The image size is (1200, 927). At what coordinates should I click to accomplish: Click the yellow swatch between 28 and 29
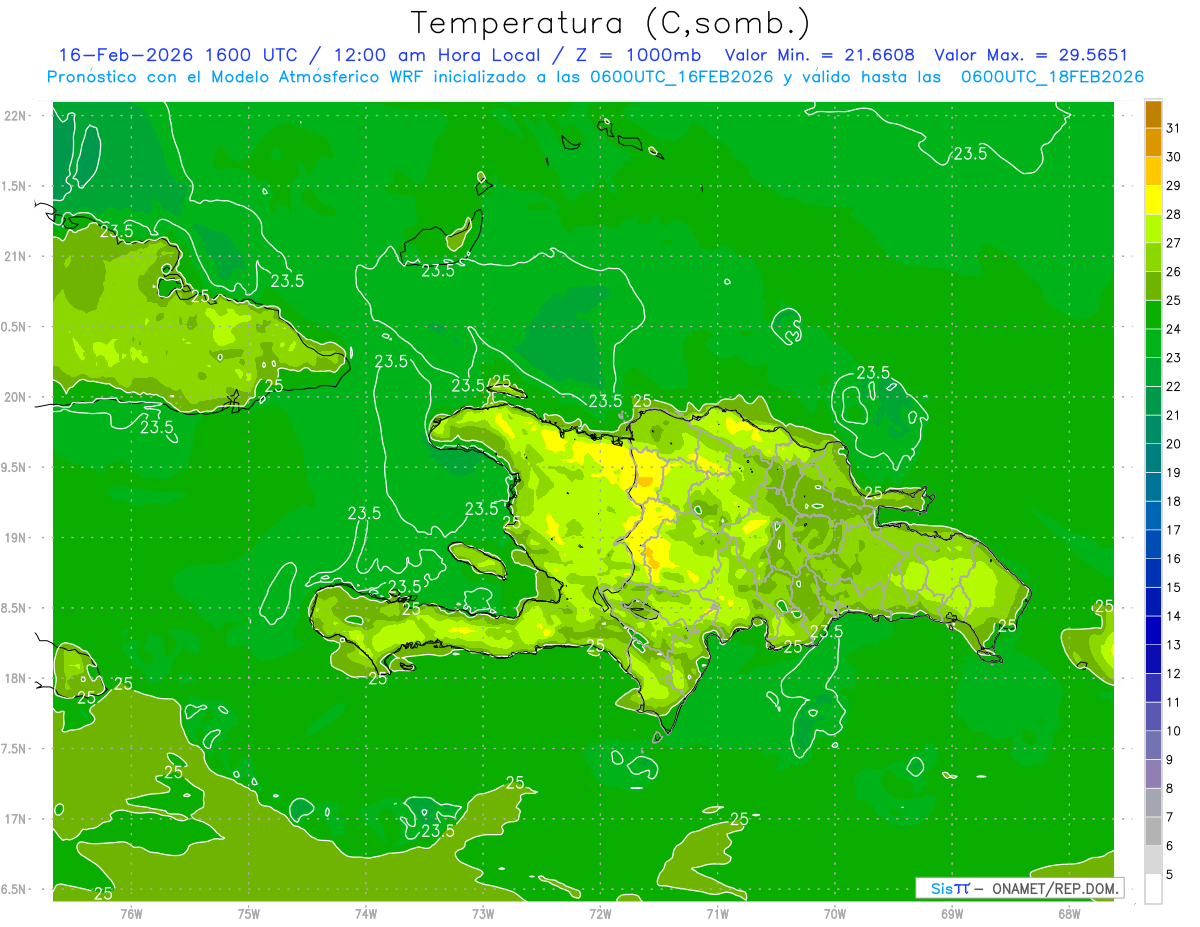pos(1153,200)
